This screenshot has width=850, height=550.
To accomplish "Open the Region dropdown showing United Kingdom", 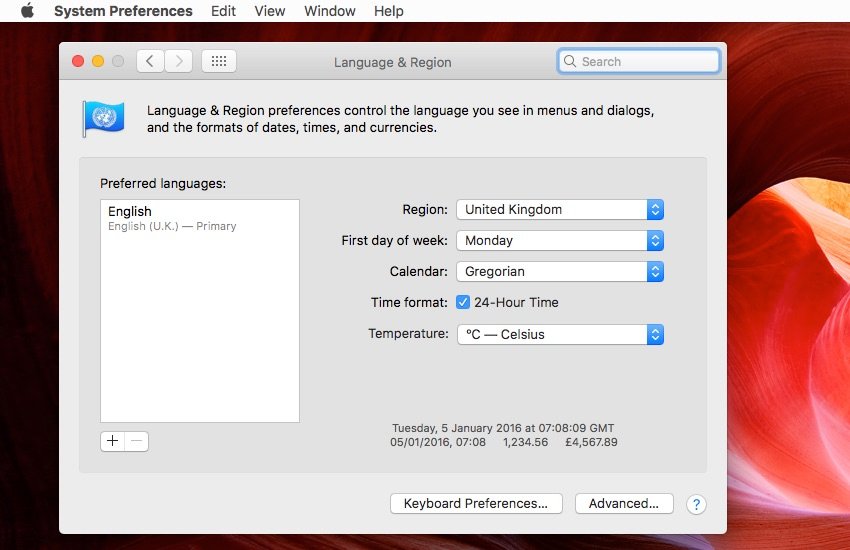I will pos(560,210).
